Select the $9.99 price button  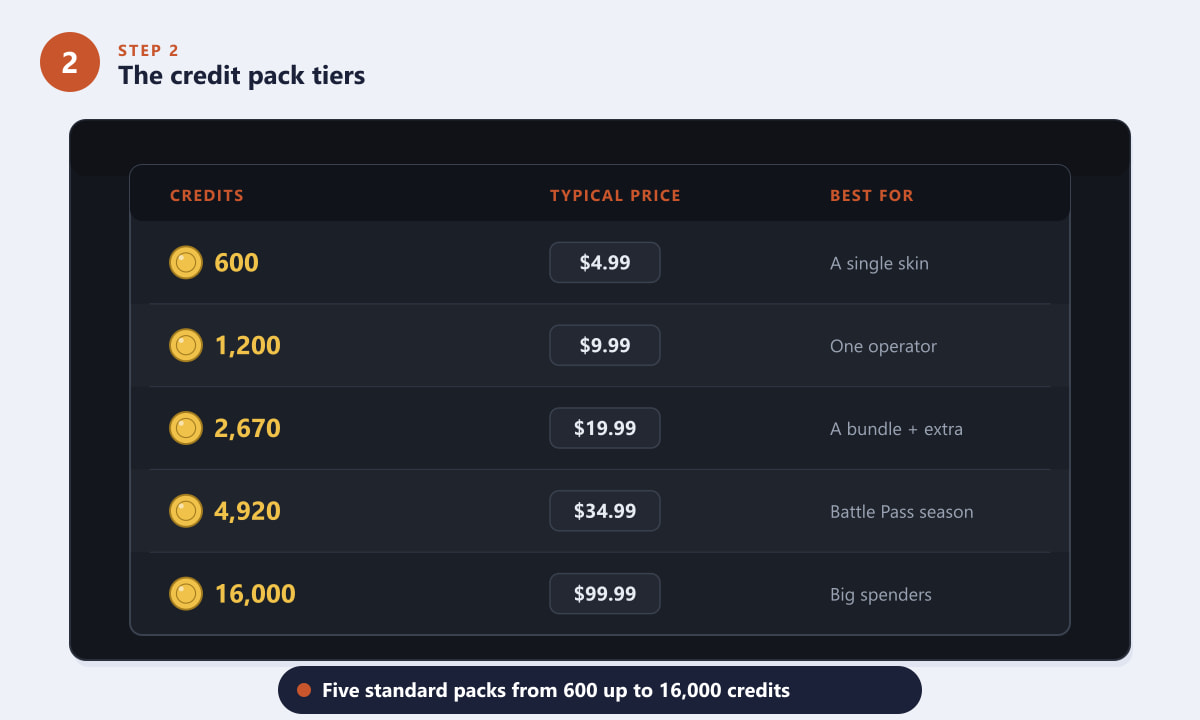pyautogui.click(x=605, y=346)
